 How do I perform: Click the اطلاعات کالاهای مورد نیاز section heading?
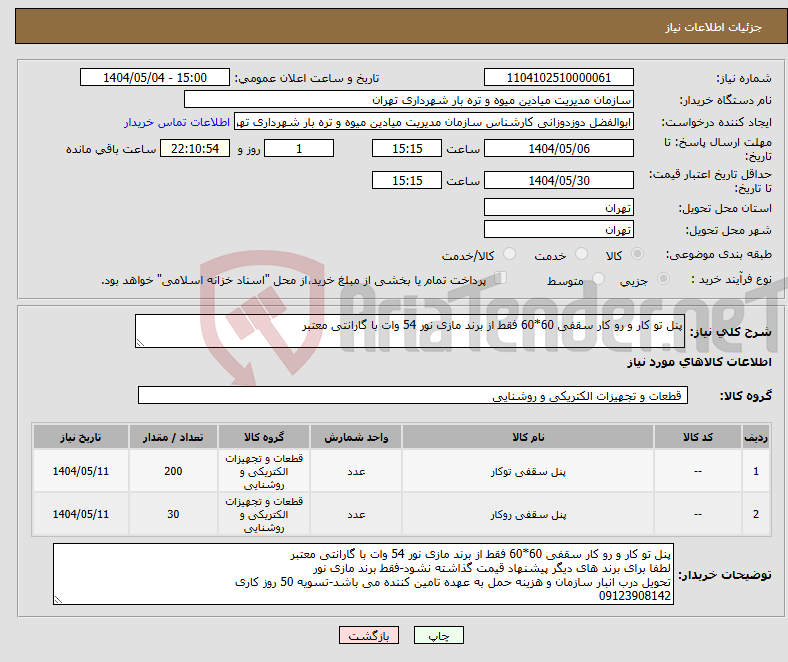coord(699,362)
